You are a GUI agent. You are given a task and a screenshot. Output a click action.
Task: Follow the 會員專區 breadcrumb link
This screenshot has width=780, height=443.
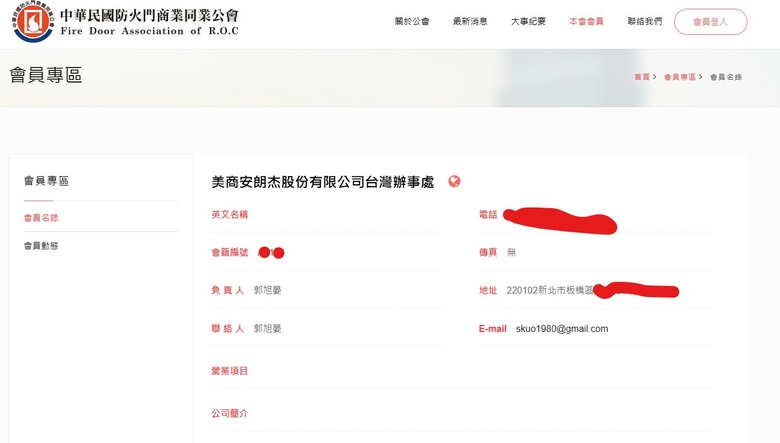pyautogui.click(x=680, y=77)
